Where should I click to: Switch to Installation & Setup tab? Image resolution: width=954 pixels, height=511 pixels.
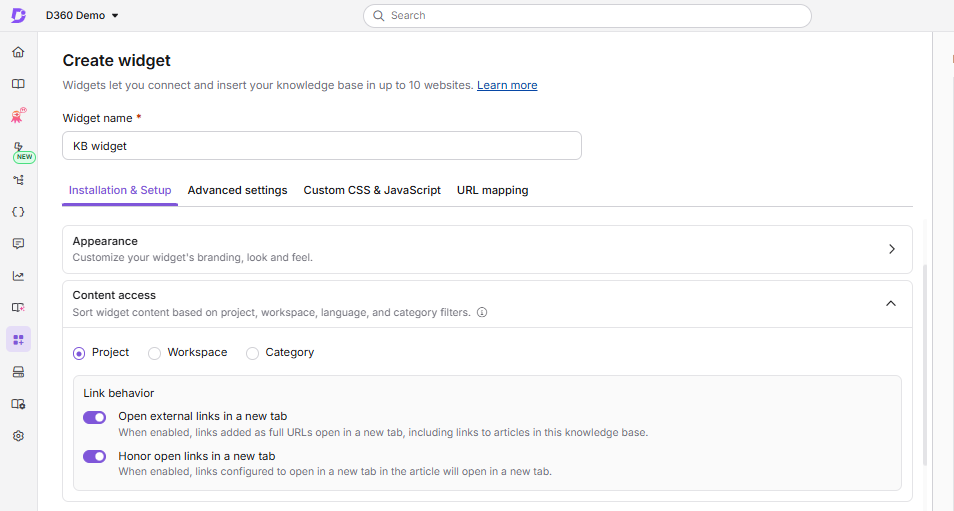pyautogui.click(x=120, y=190)
